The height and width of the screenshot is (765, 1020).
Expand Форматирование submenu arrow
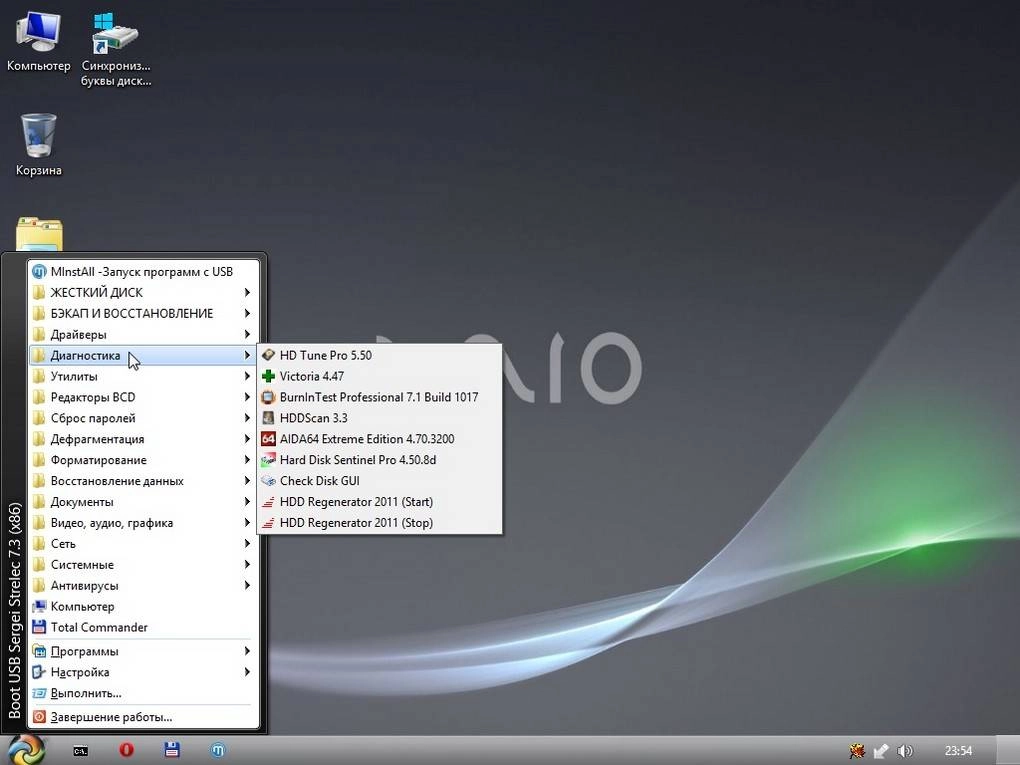click(x=247, y=460)
